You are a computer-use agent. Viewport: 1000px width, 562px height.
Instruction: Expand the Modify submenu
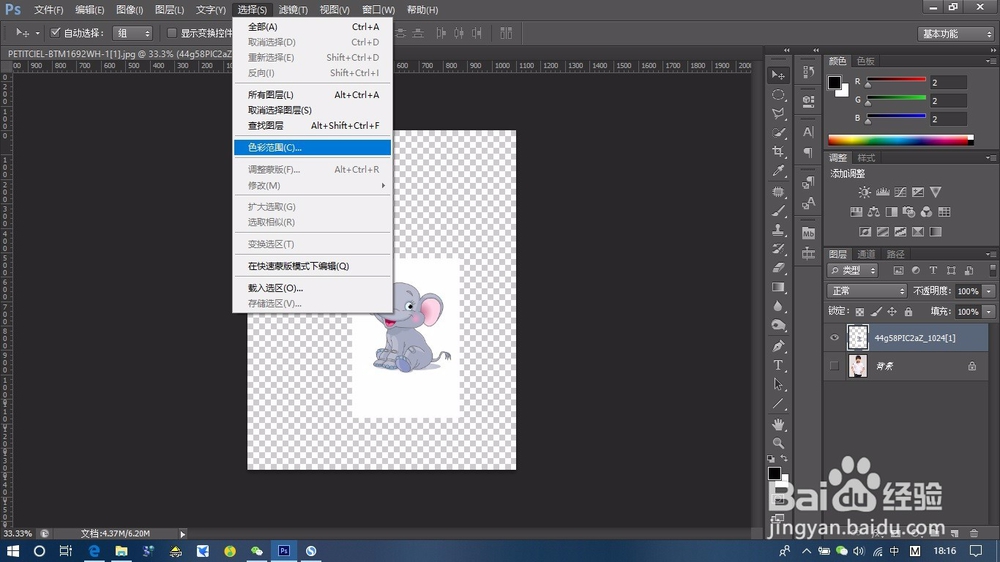(312, 186)
